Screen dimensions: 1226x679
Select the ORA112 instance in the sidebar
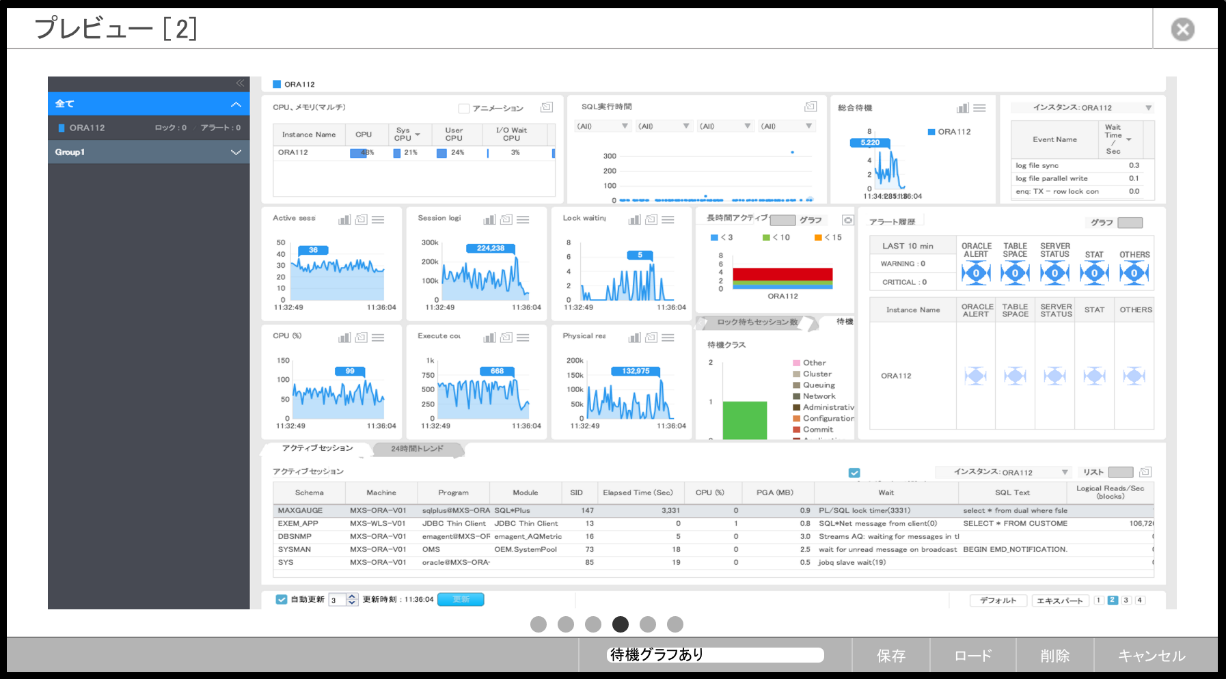tap(149, 128)
